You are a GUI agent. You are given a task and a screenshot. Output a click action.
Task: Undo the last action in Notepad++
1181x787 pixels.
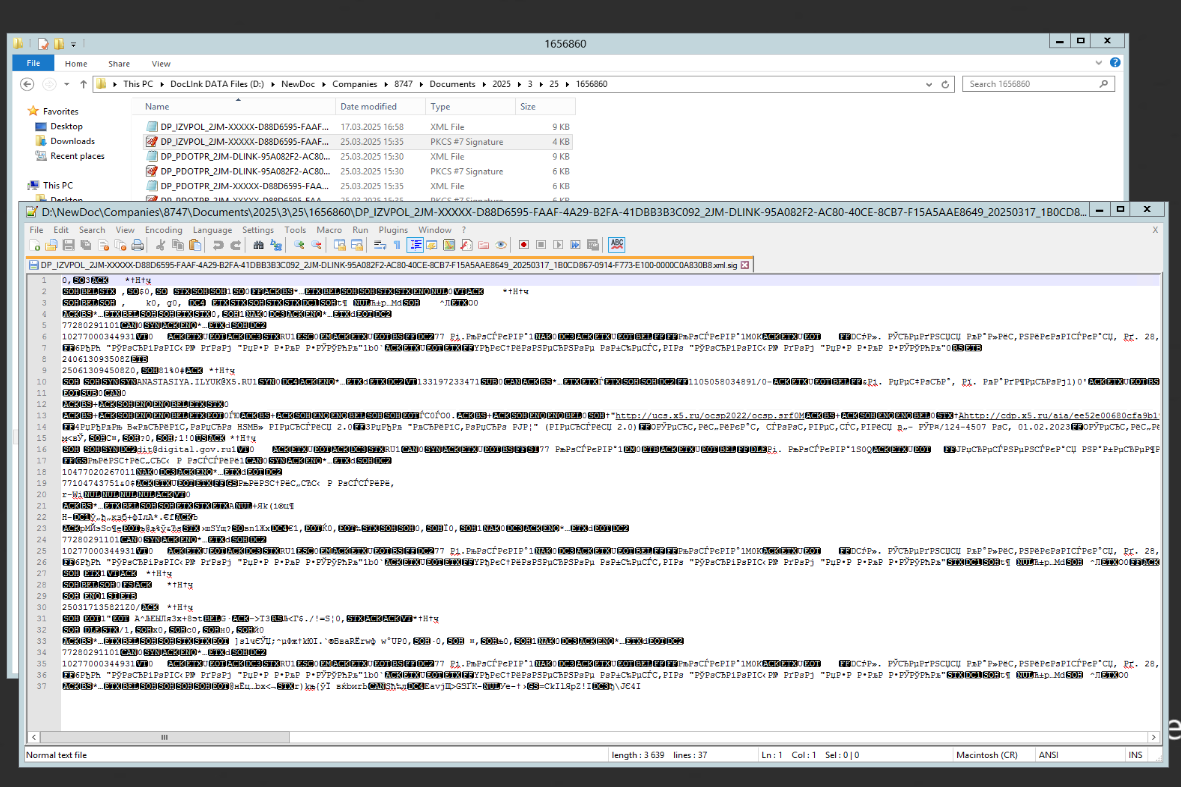click(218, 245)
